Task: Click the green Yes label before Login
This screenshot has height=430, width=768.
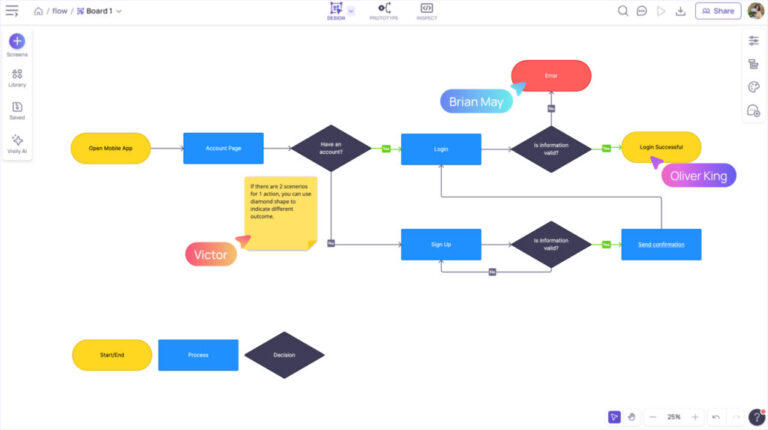Action: pyautogui.click(x=386, y=148)
